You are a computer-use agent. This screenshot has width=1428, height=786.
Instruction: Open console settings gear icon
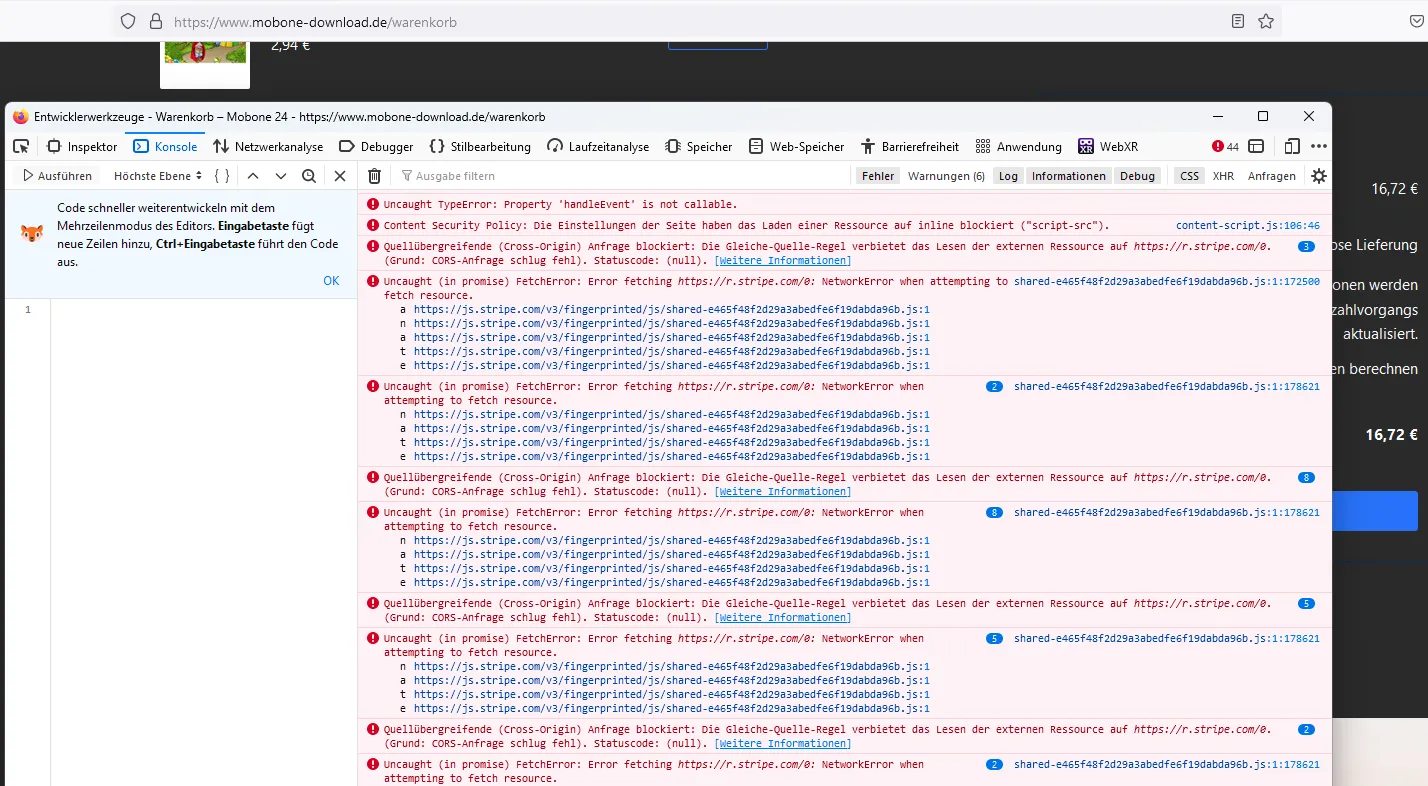[1319, 176]
